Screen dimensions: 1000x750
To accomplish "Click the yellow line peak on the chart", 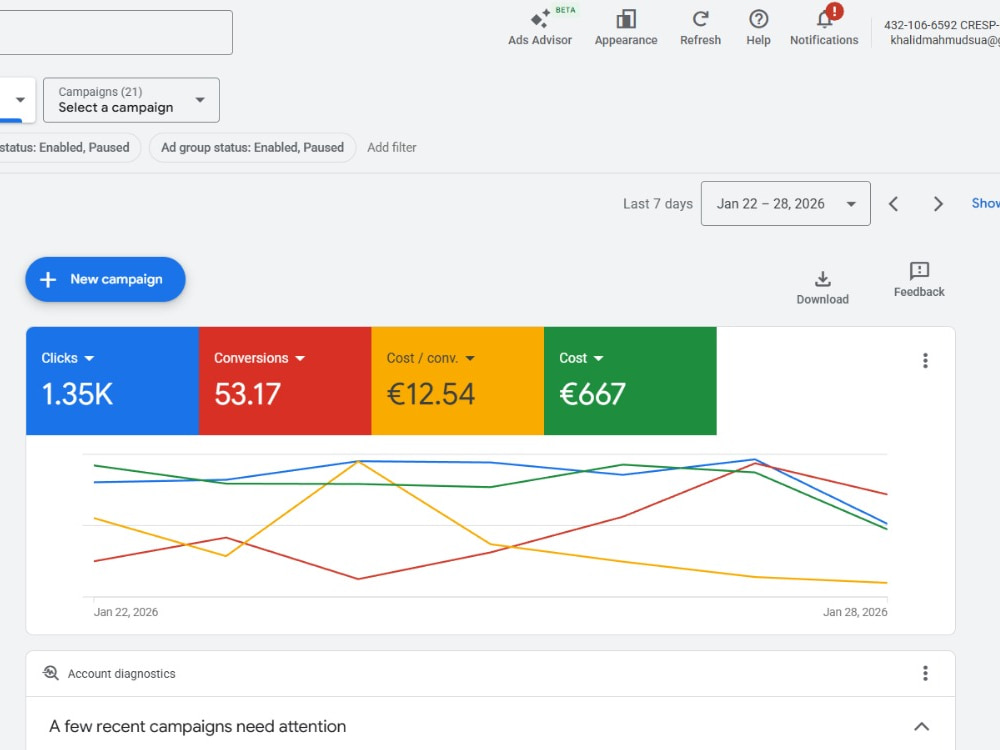I will (358, 461).
